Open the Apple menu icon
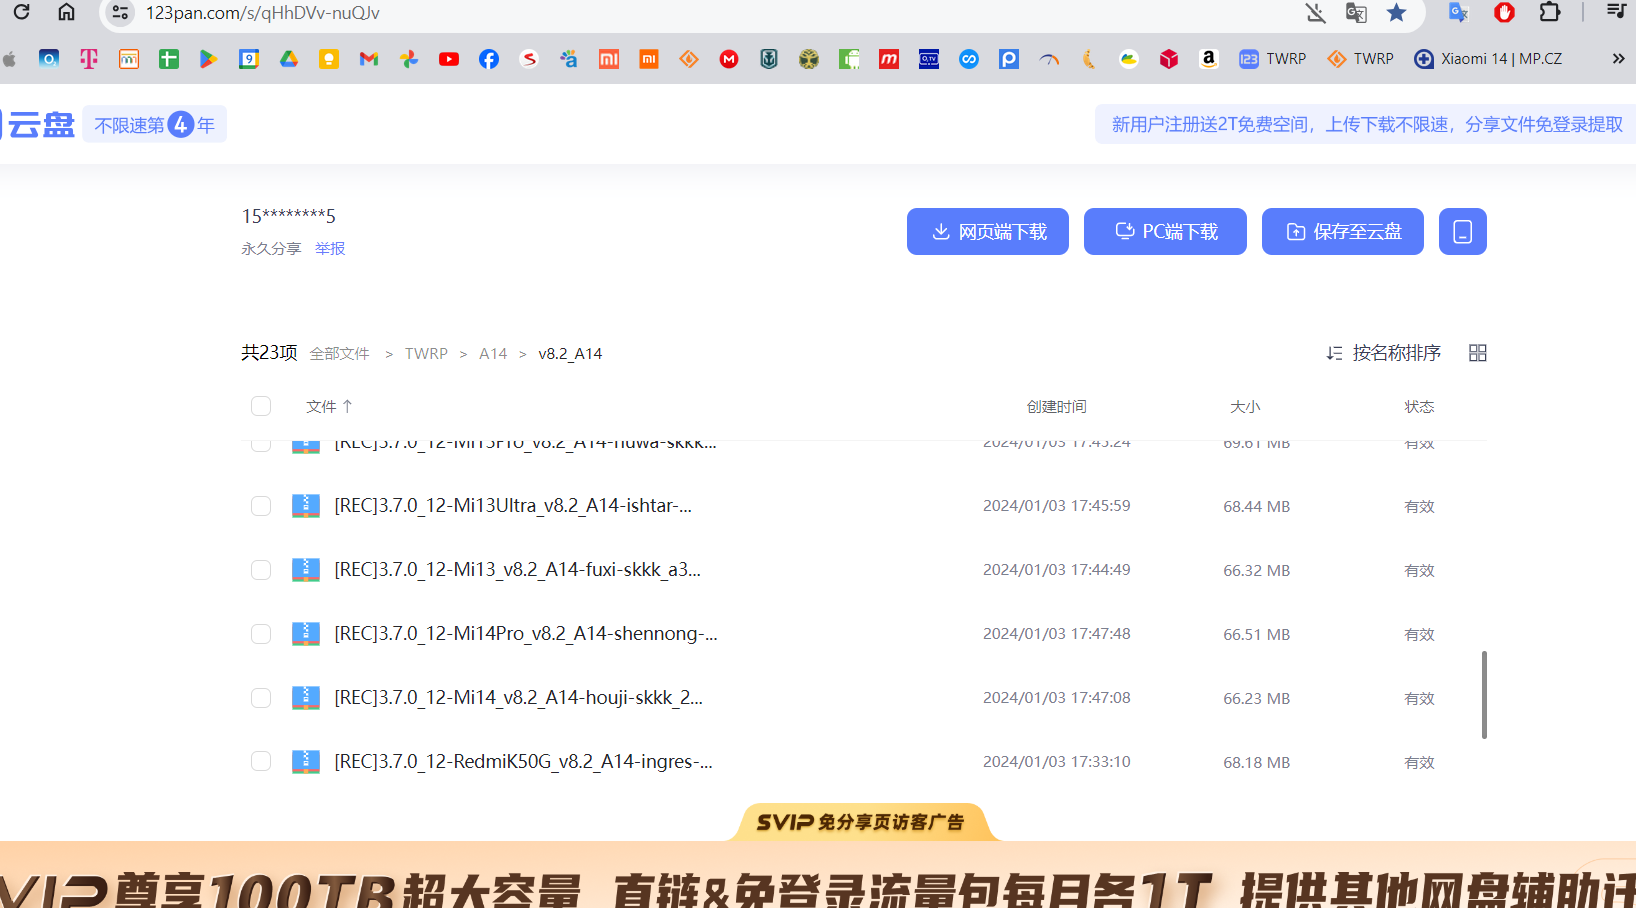Viewport: 1636px width, 908px height. point(10,59)
